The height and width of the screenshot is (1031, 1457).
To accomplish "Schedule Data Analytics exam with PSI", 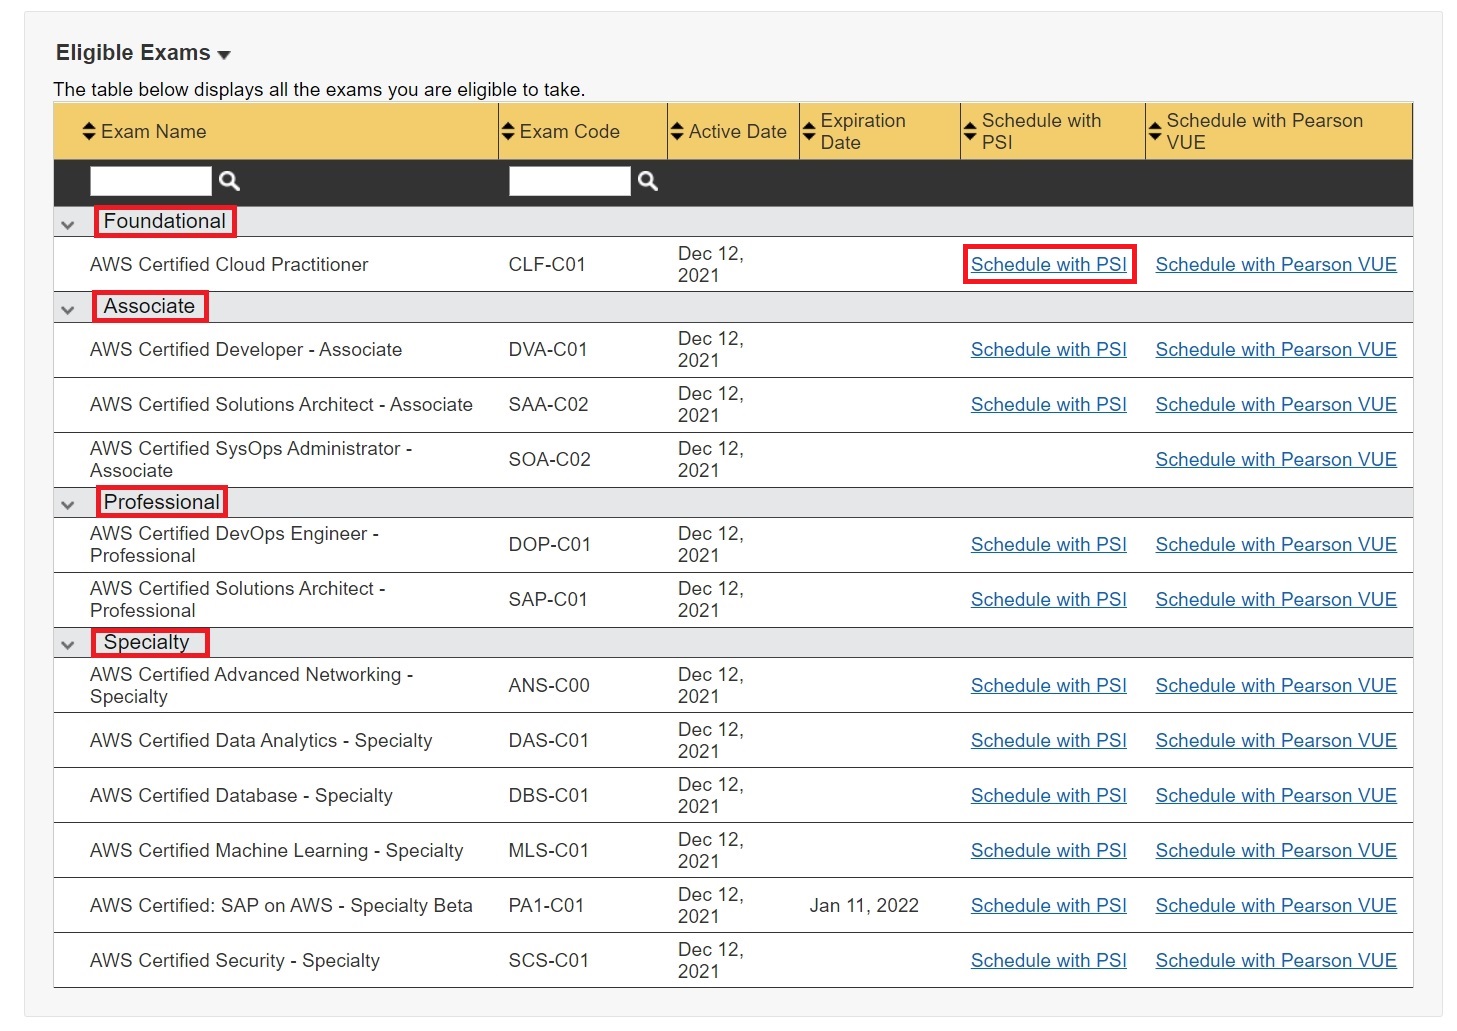I will [1049, 740].
